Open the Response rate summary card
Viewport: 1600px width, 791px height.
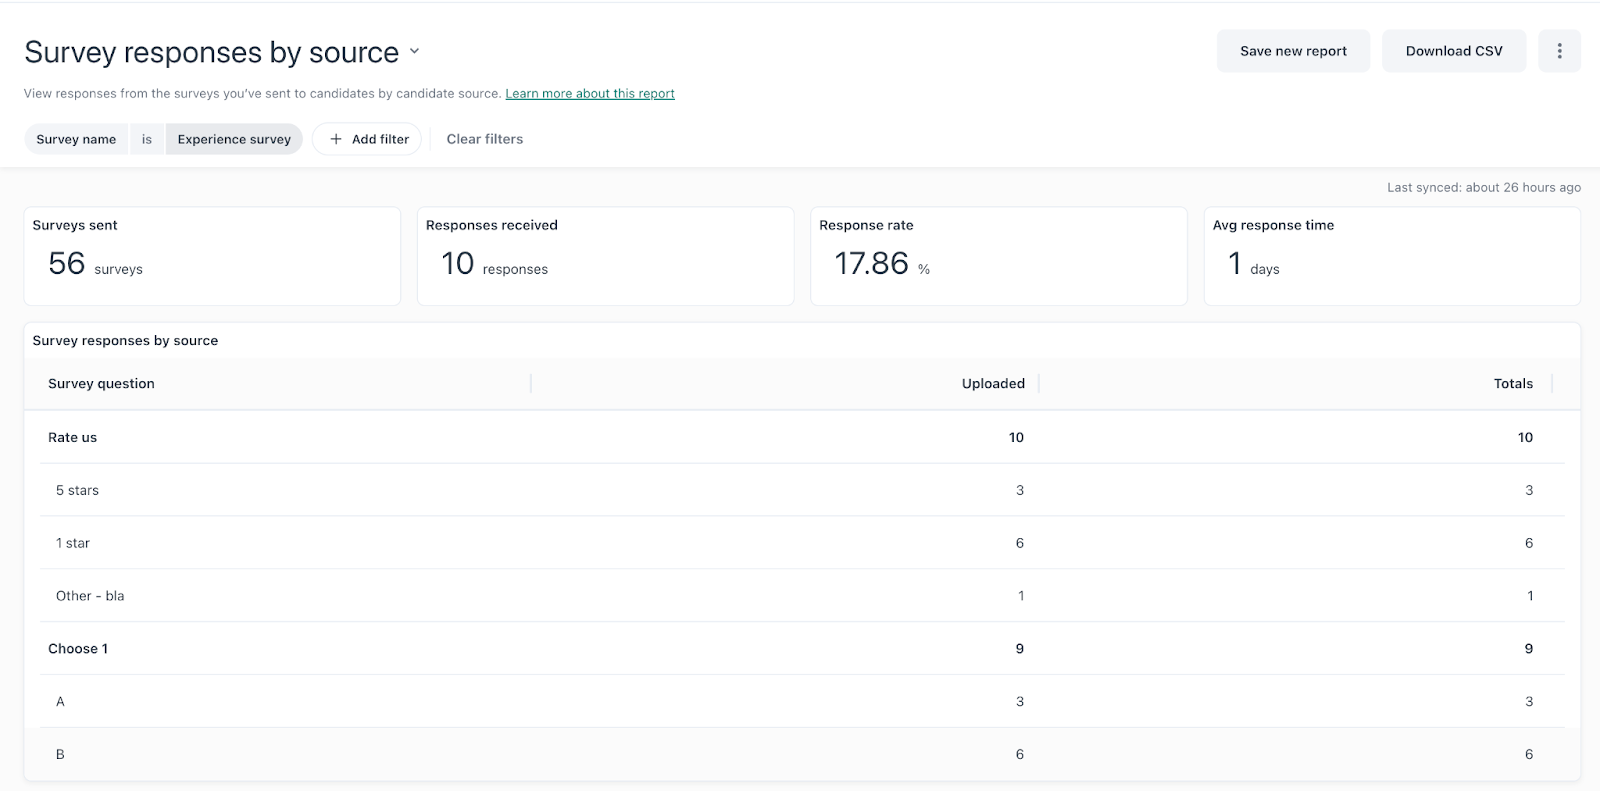(998, 256)
